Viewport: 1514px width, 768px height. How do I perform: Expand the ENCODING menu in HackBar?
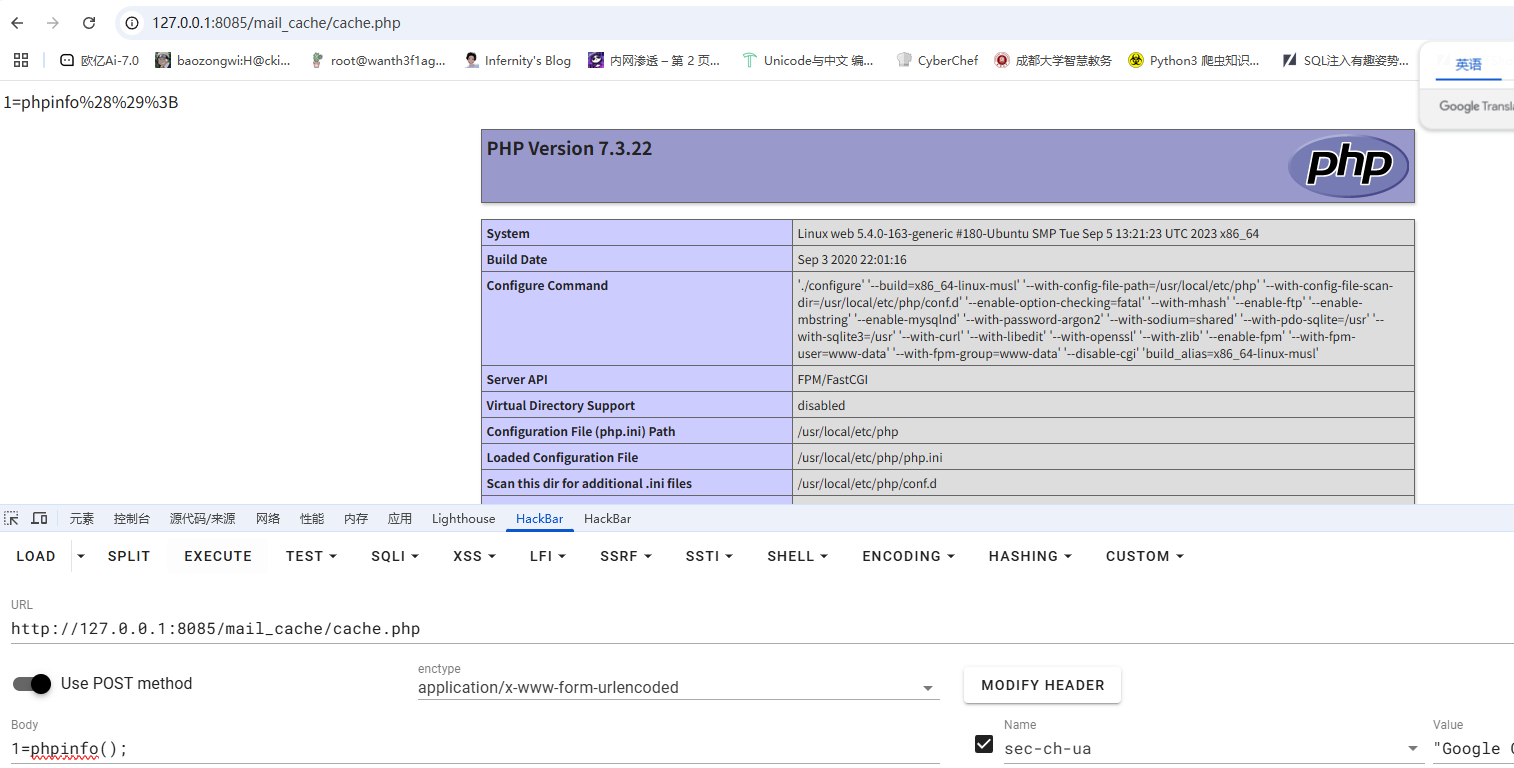908,556
